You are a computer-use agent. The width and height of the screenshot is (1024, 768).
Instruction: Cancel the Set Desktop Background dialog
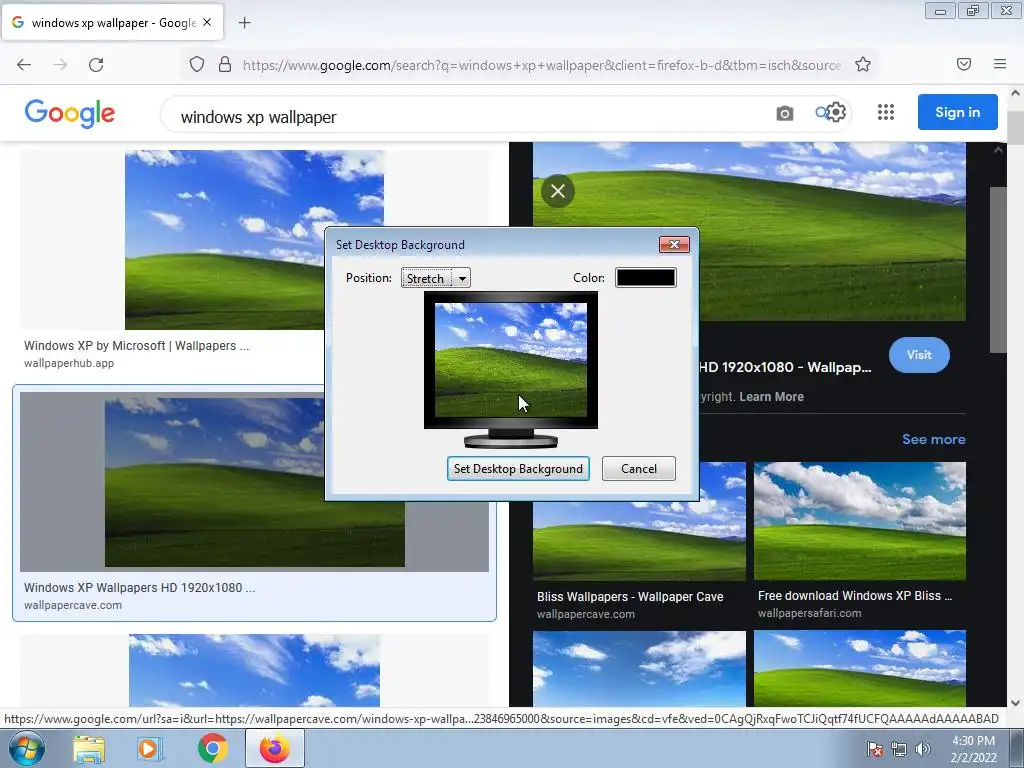click(x=639, y=469)
